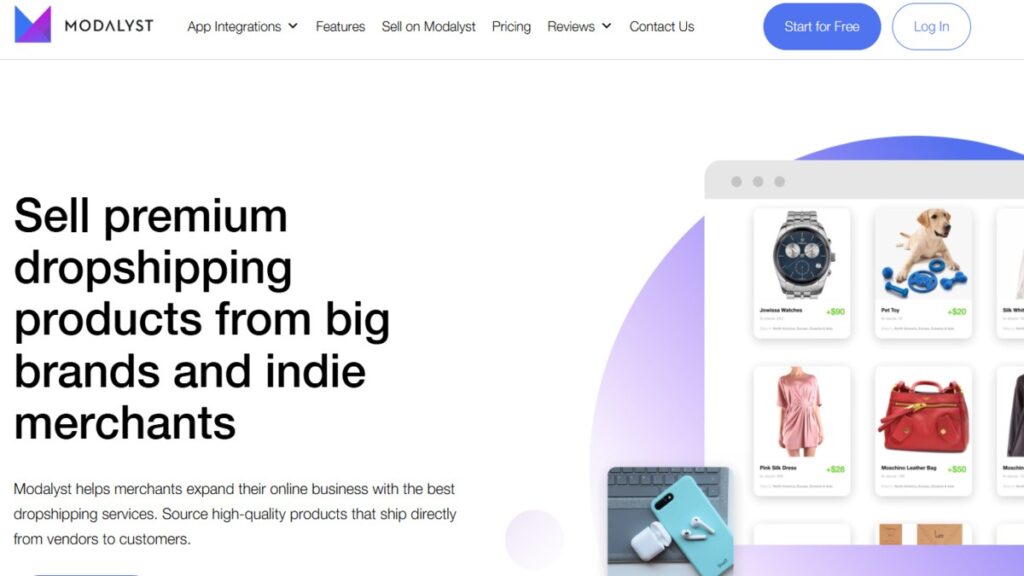Screen dimensions: 1024x576
Task: Go to Sell on Modalyst
Action: (428, 27)
